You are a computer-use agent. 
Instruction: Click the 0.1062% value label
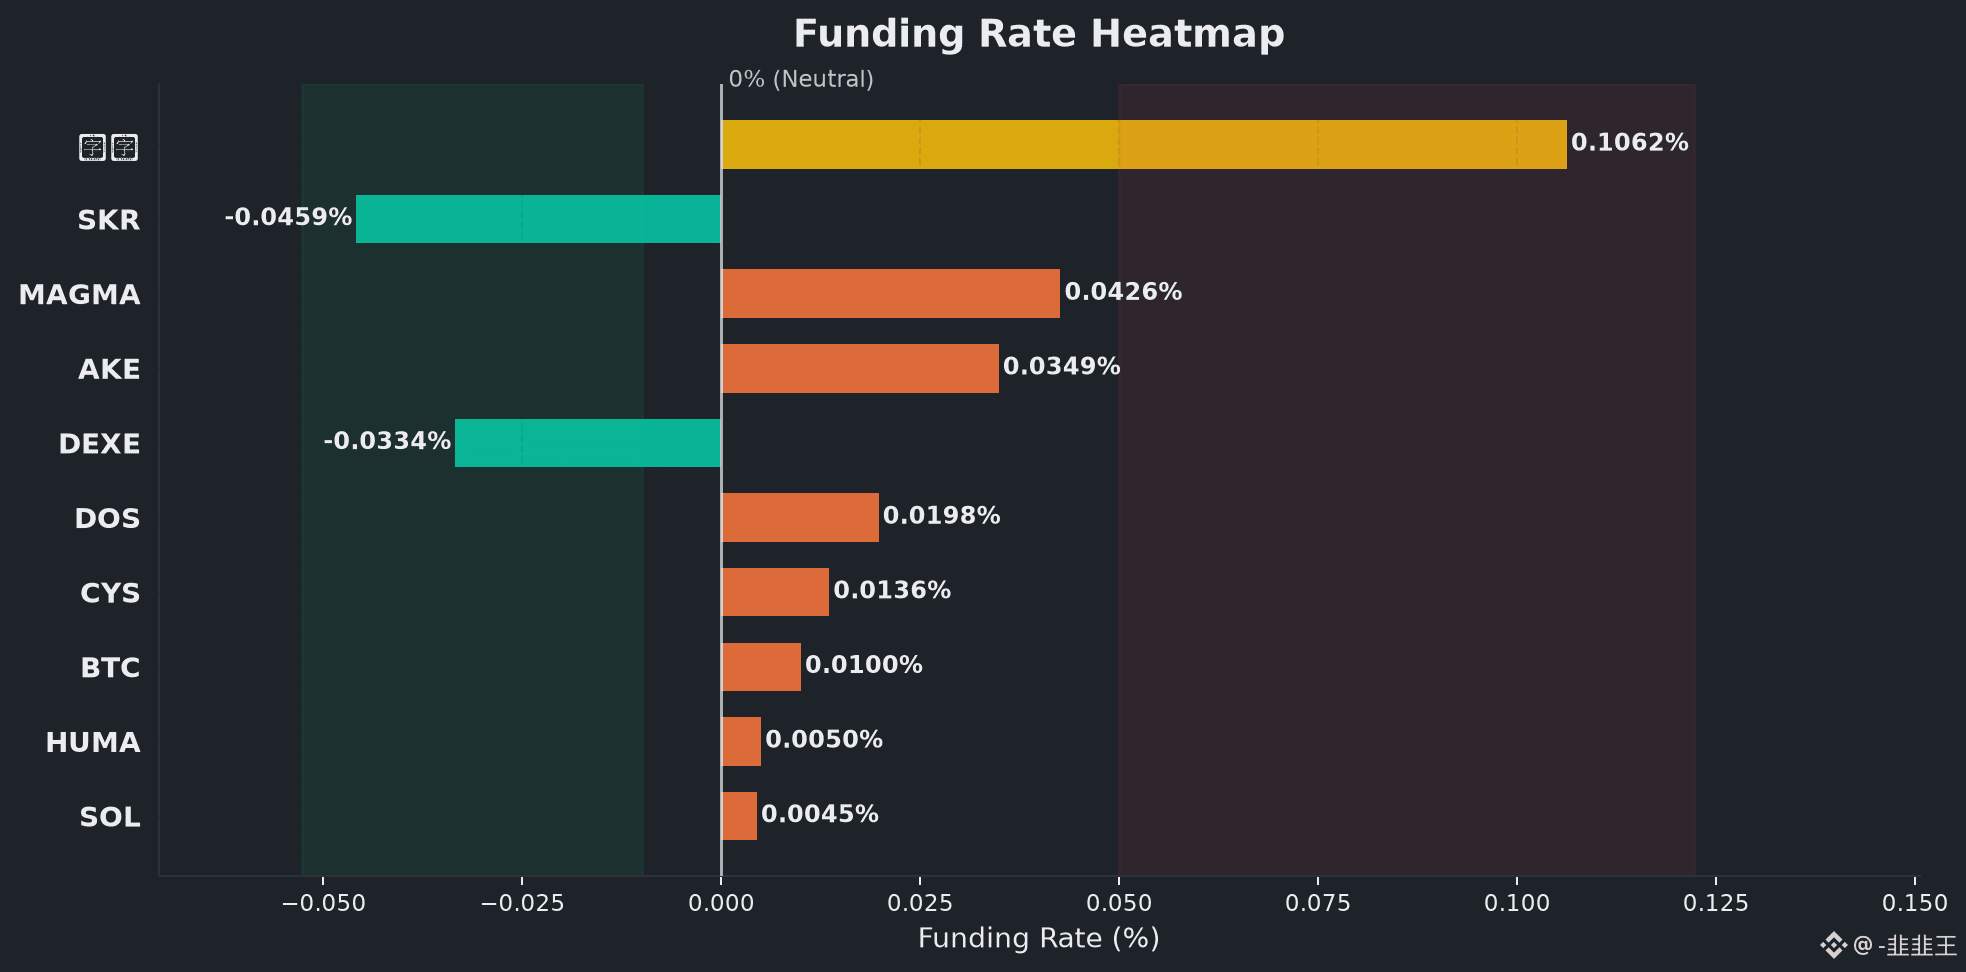coord(1630,143)
